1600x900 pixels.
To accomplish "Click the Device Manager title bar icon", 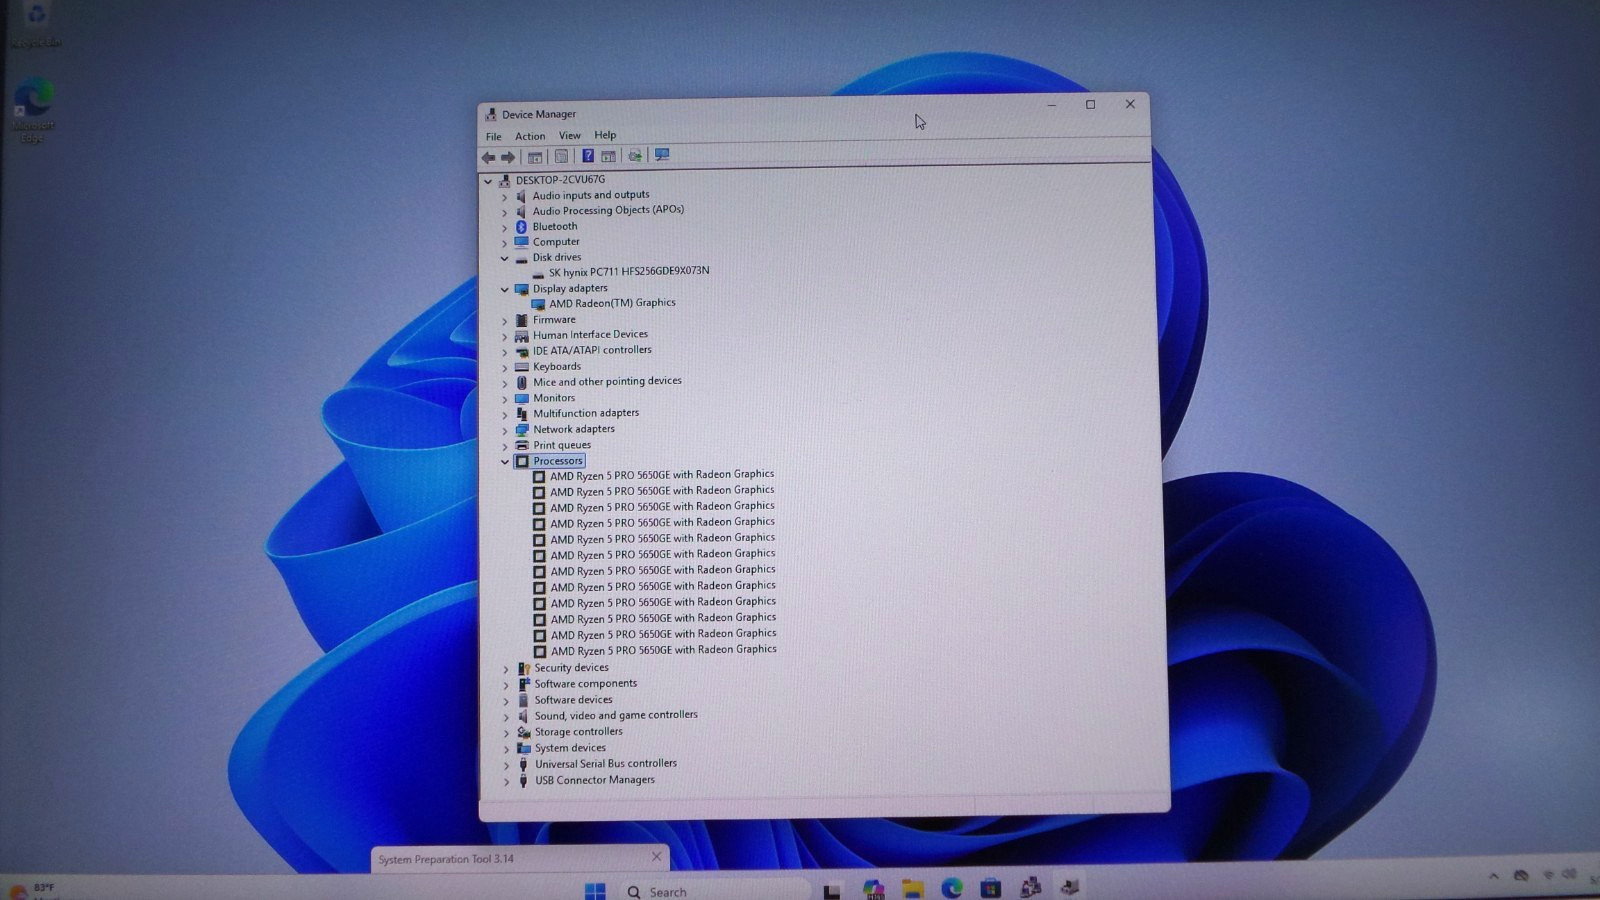I will 491,115.
